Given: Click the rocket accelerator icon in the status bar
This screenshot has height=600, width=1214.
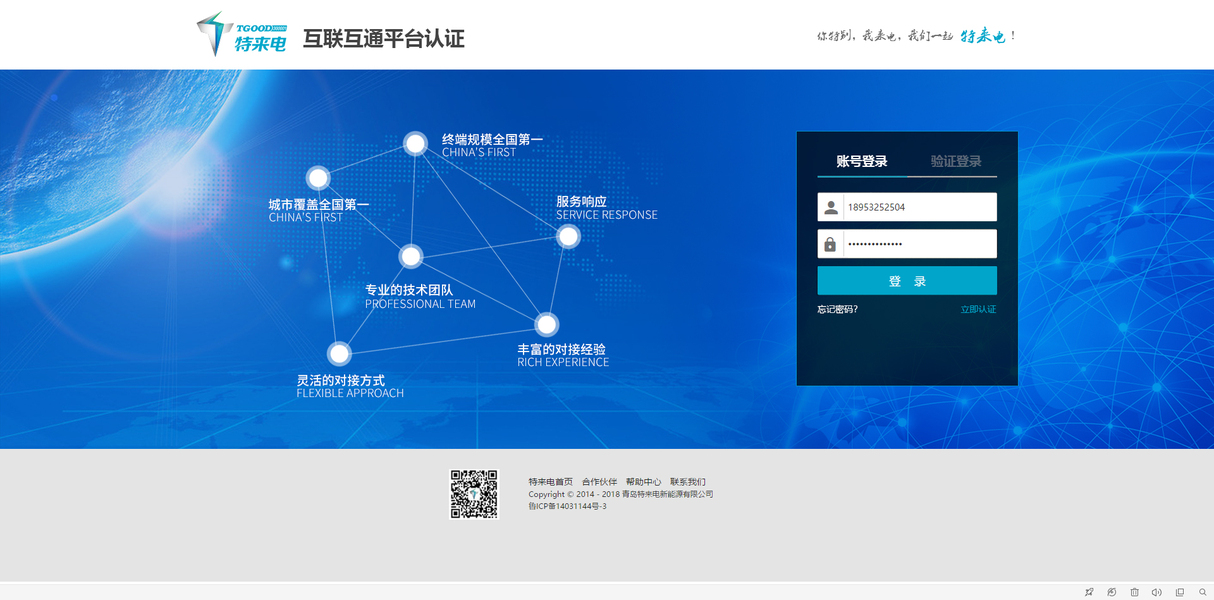Looking at the screenshot, I should pos(1089,592).
